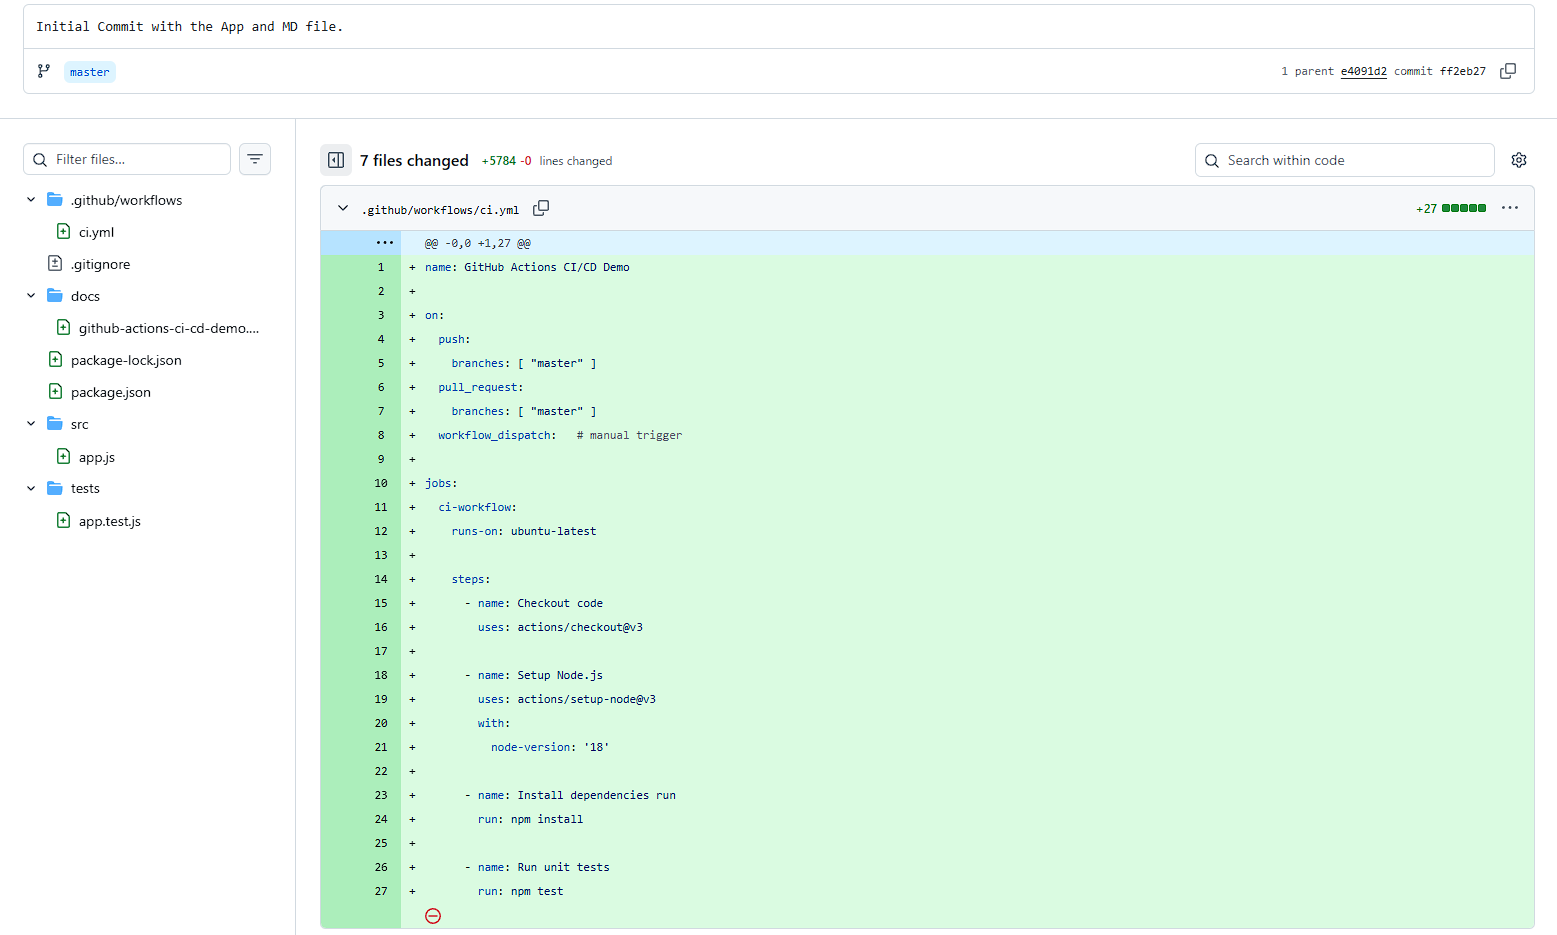Screen dimensions: 1557x935
Task: Open the kebab menu for ci.yml options
Action: 1510,208
